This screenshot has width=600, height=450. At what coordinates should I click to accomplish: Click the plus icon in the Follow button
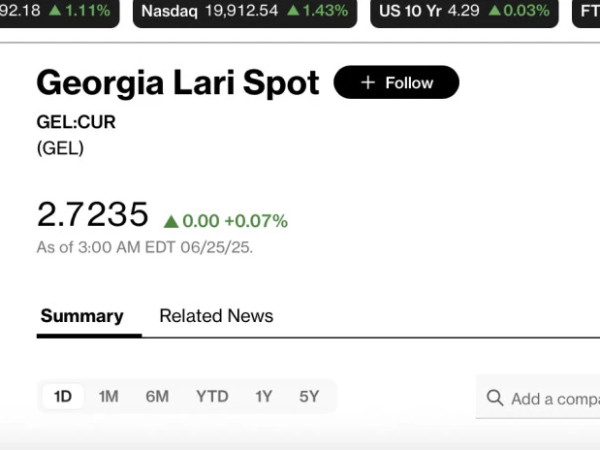[x=368, y=83]
